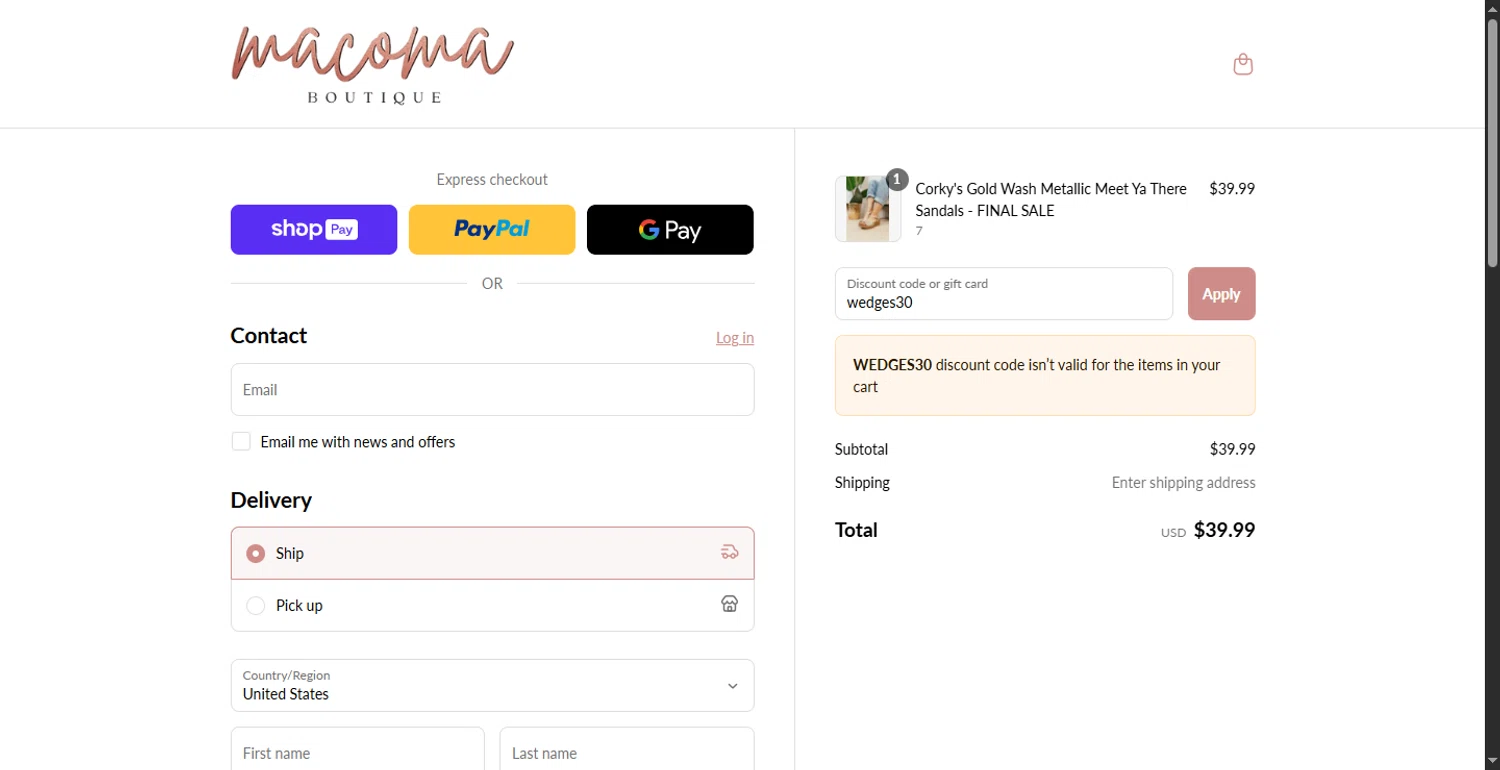Click the Corky's sandals product thumbnail
This screenshot has height=770, width=1500.
point(867,209)
